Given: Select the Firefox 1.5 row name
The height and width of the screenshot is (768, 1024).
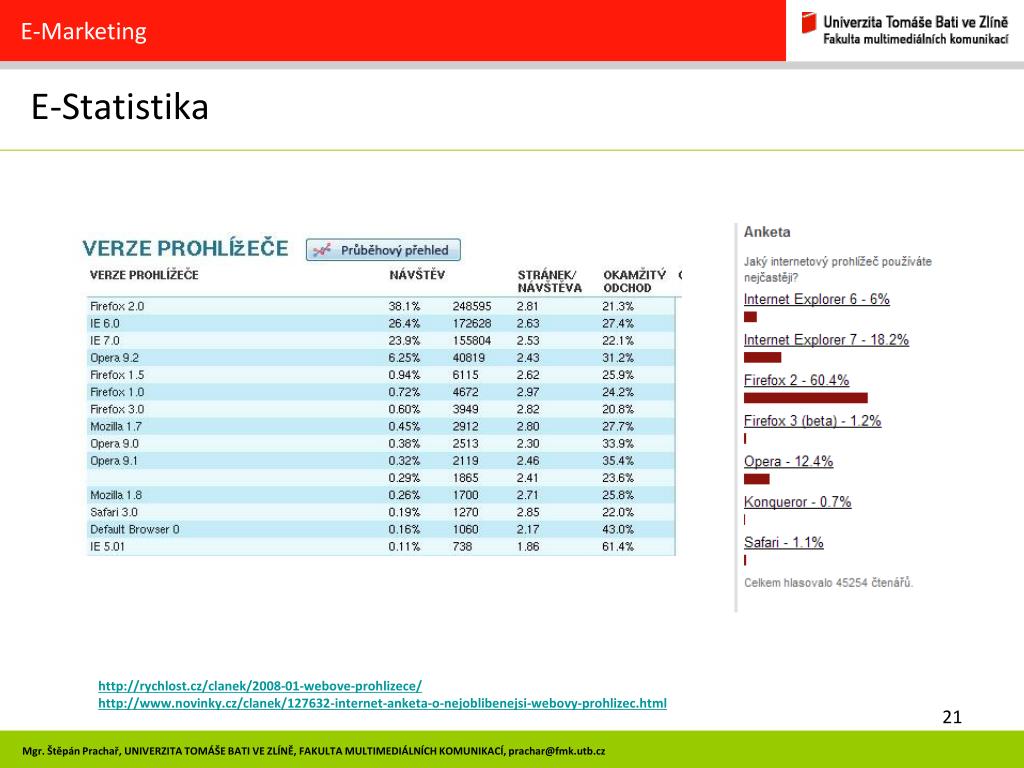Looking at the screenshot, I should pos(117,375).
